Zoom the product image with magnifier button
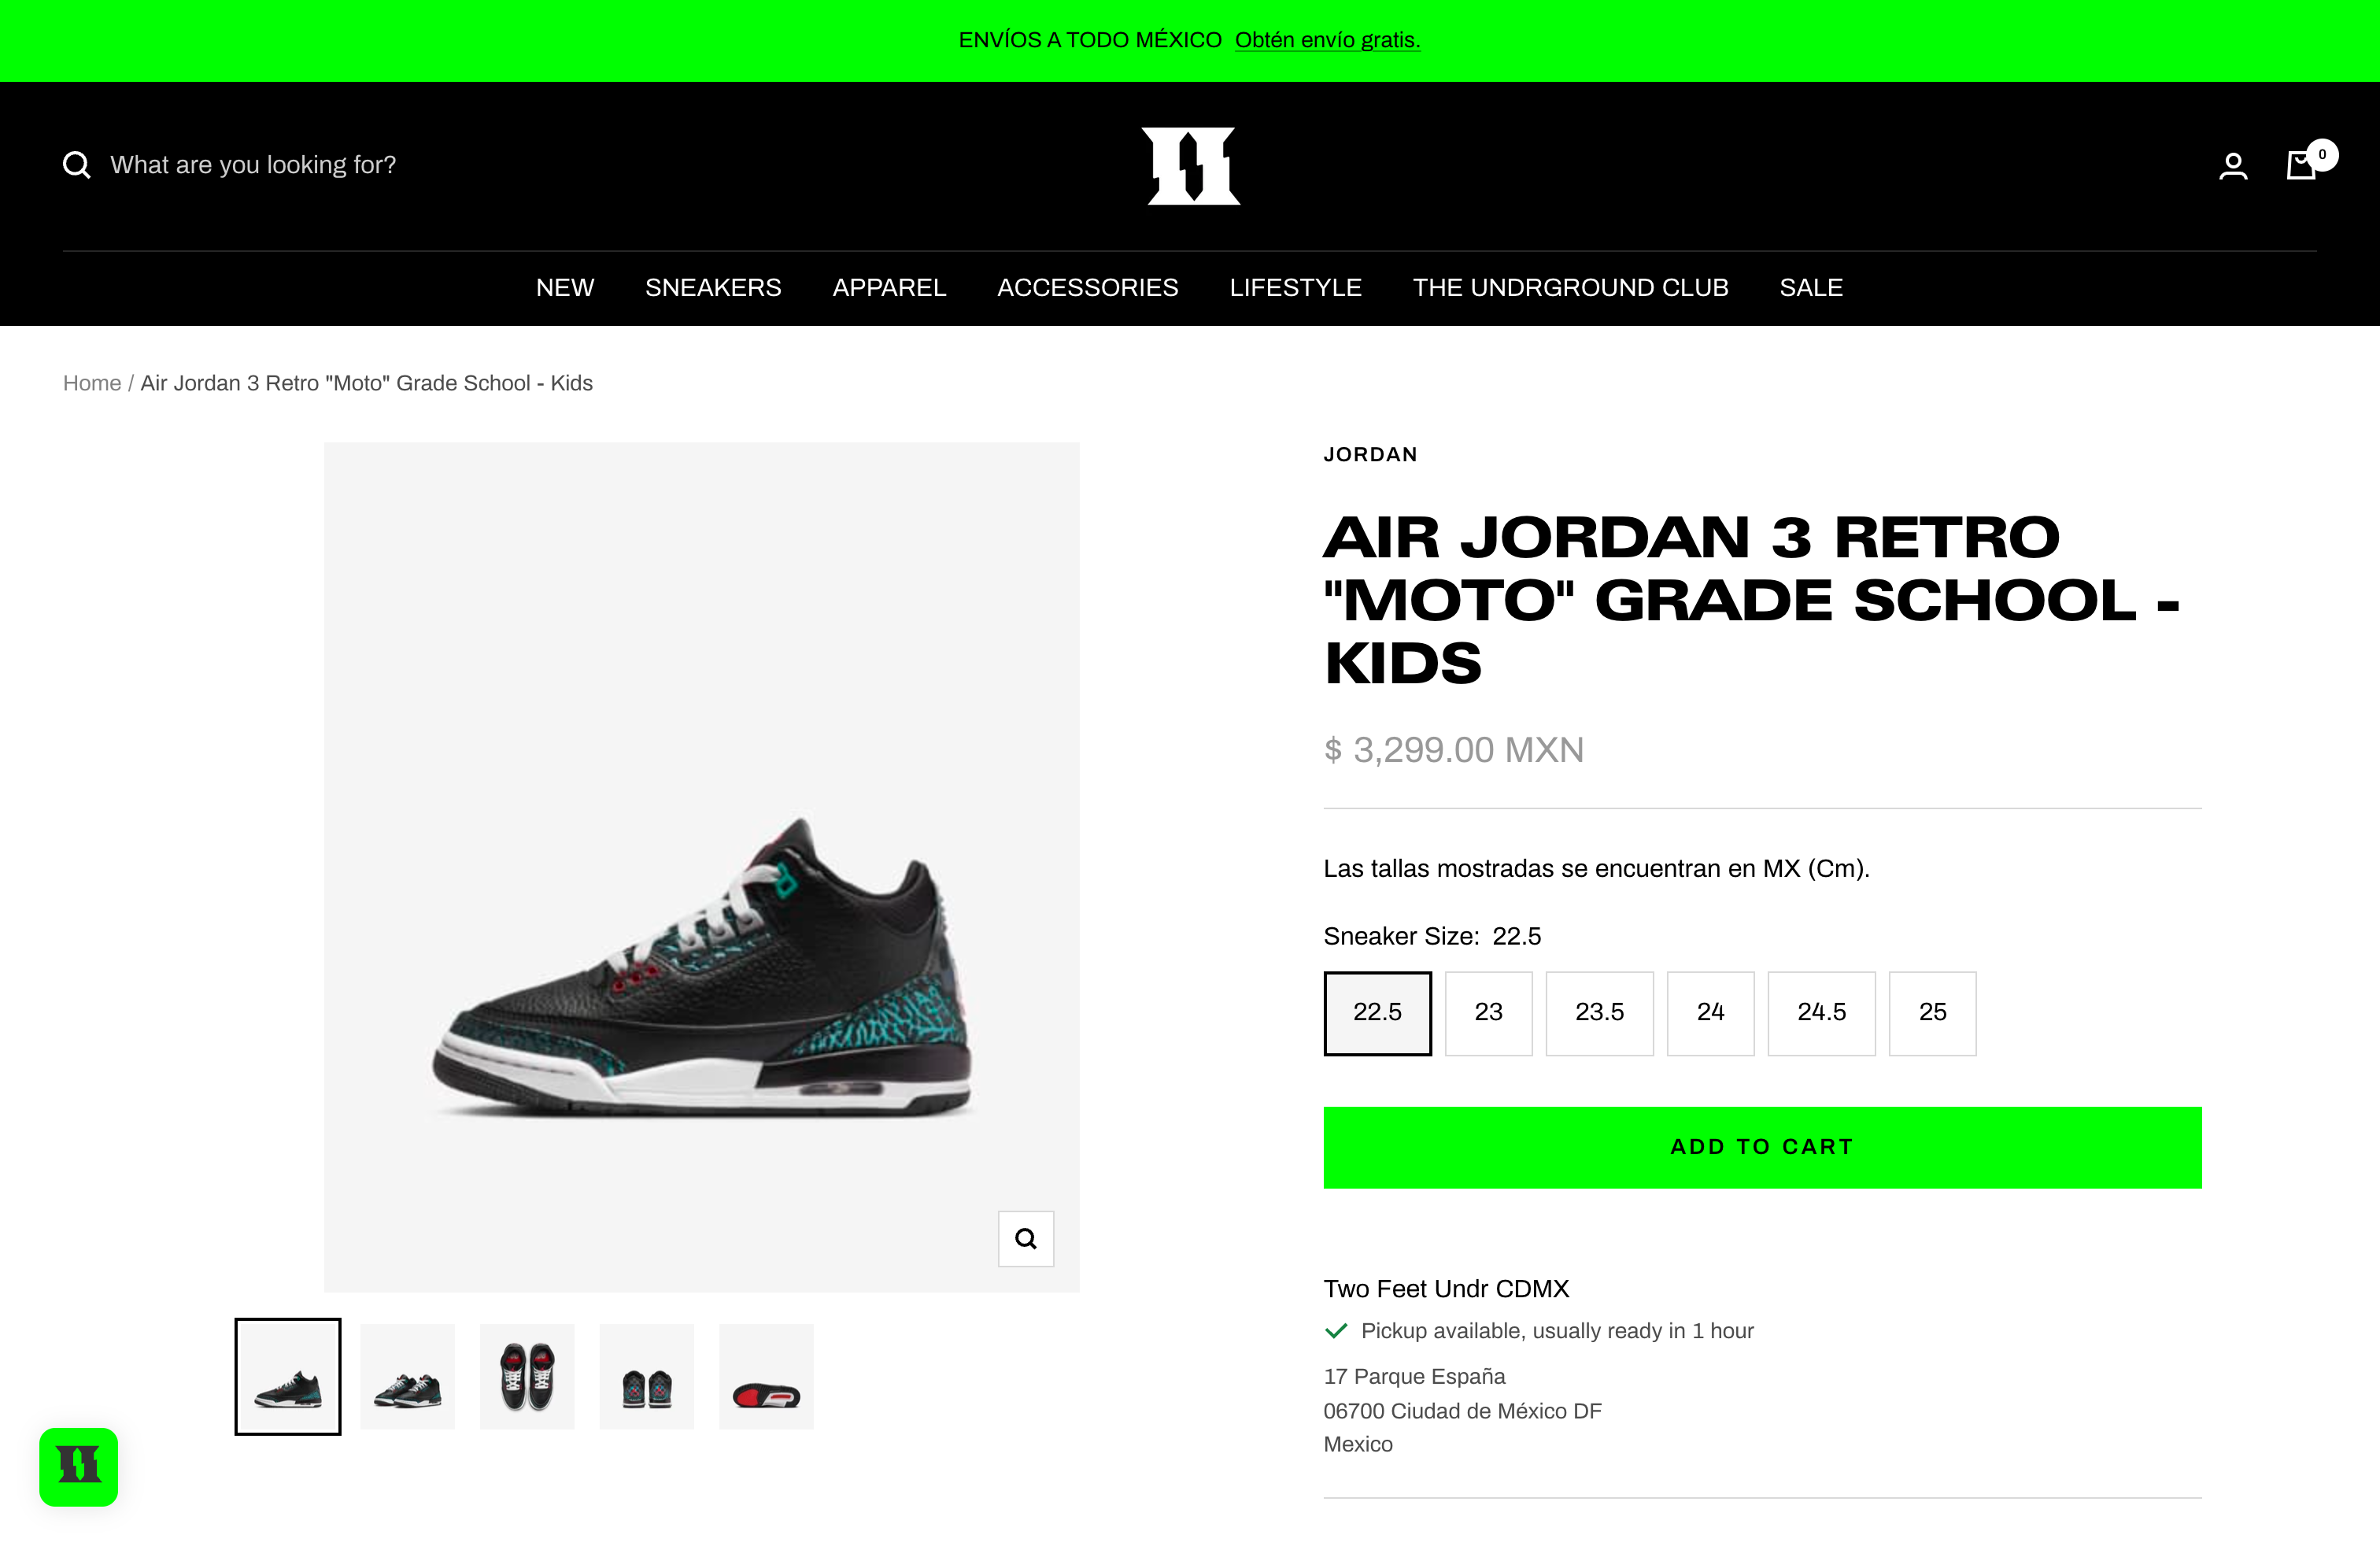This screenshot has height=1546, width=2380. pyautogui.click(x=1026, y=1239)
